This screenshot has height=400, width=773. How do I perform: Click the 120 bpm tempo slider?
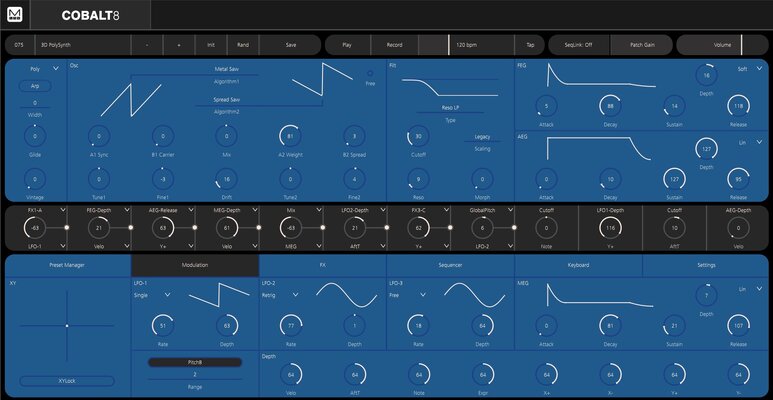[x=466, y=44]
